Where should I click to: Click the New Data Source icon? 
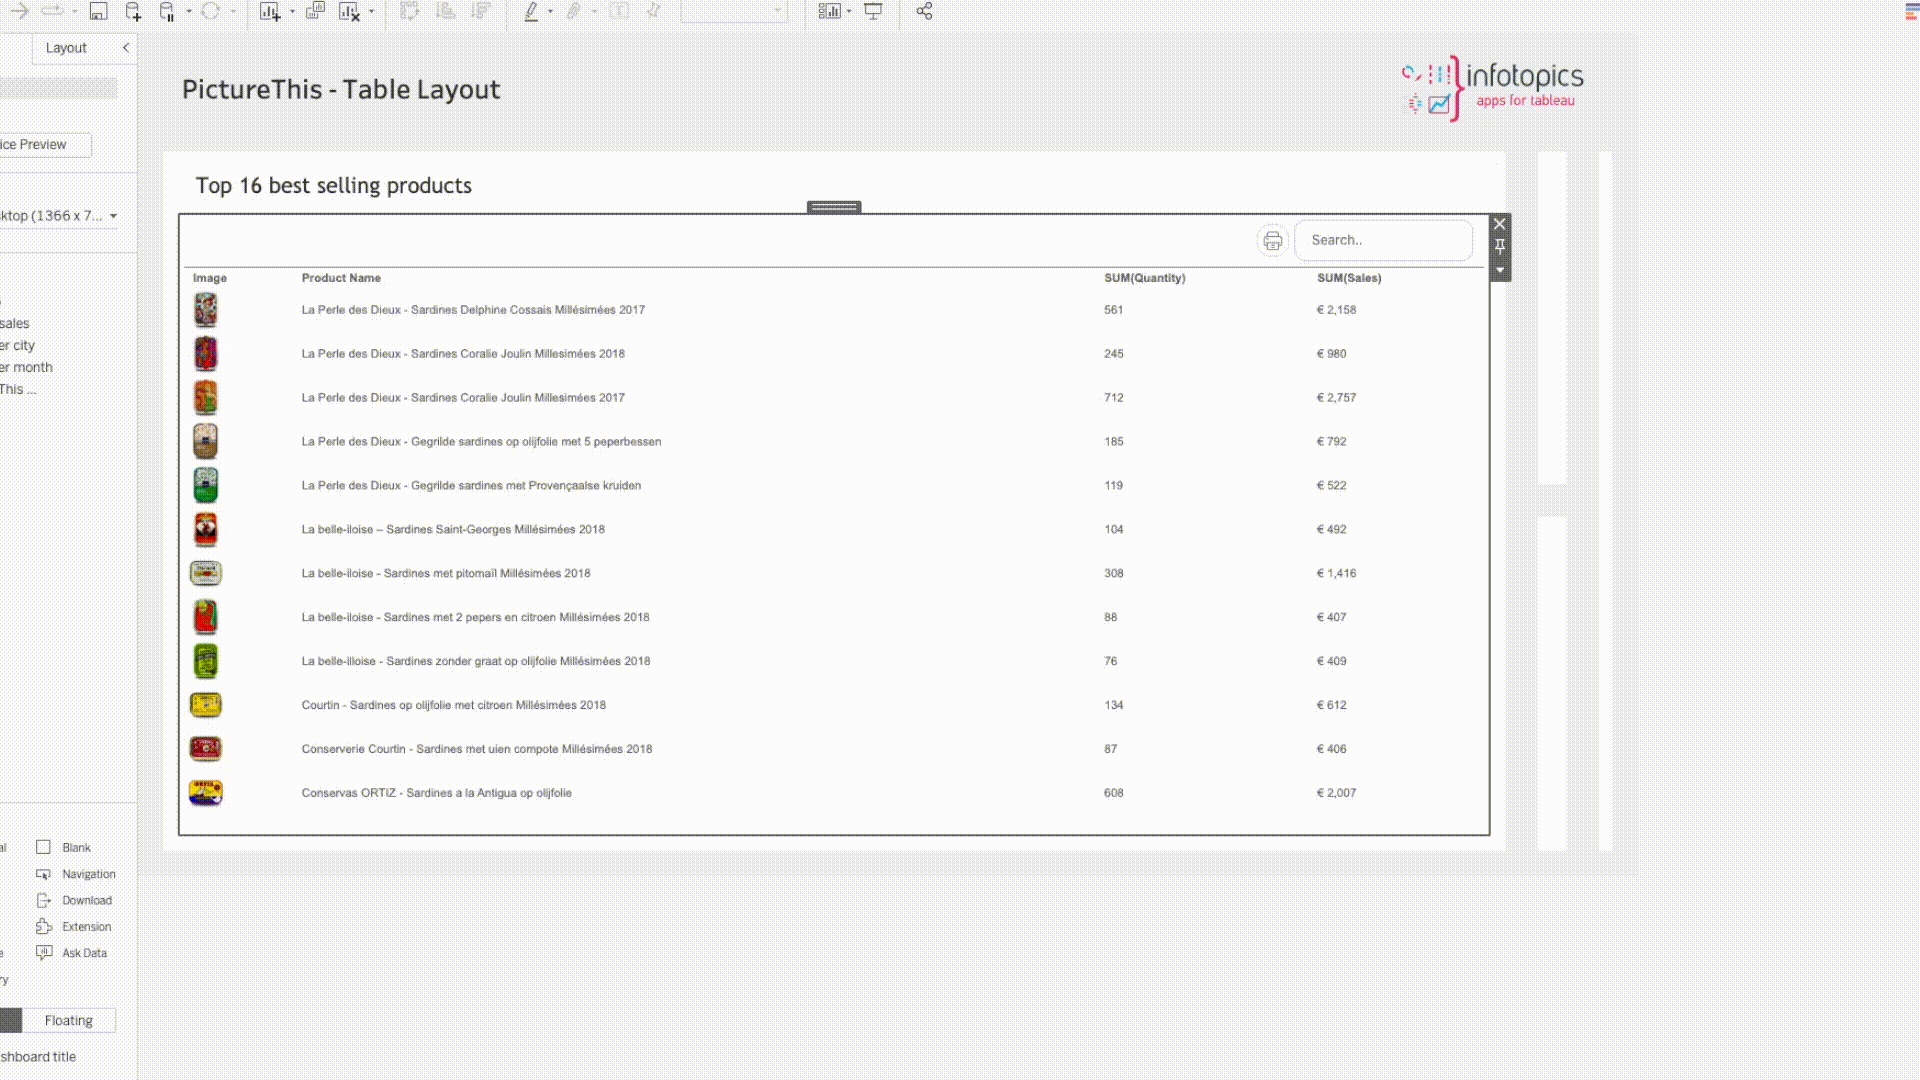[x=133, y=11]
